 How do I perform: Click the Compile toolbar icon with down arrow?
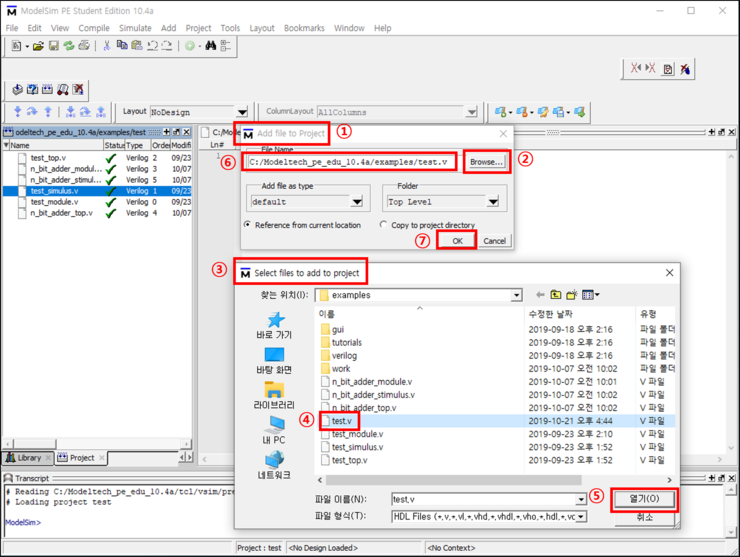coord(17,89)
